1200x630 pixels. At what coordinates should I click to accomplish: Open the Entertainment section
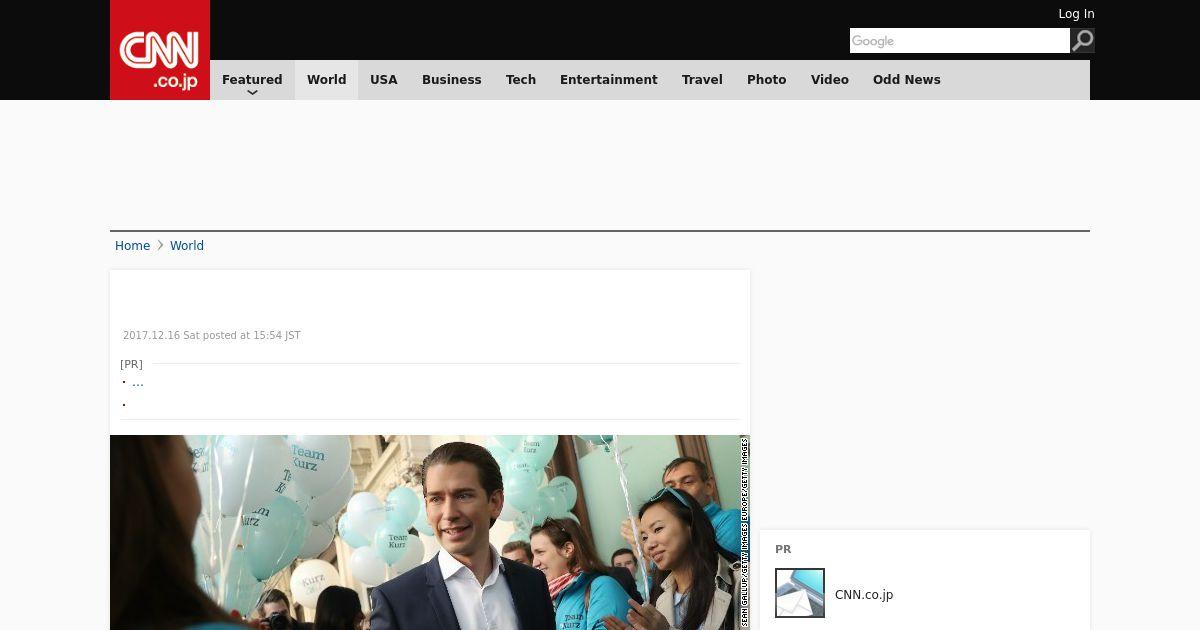point(609,80)
